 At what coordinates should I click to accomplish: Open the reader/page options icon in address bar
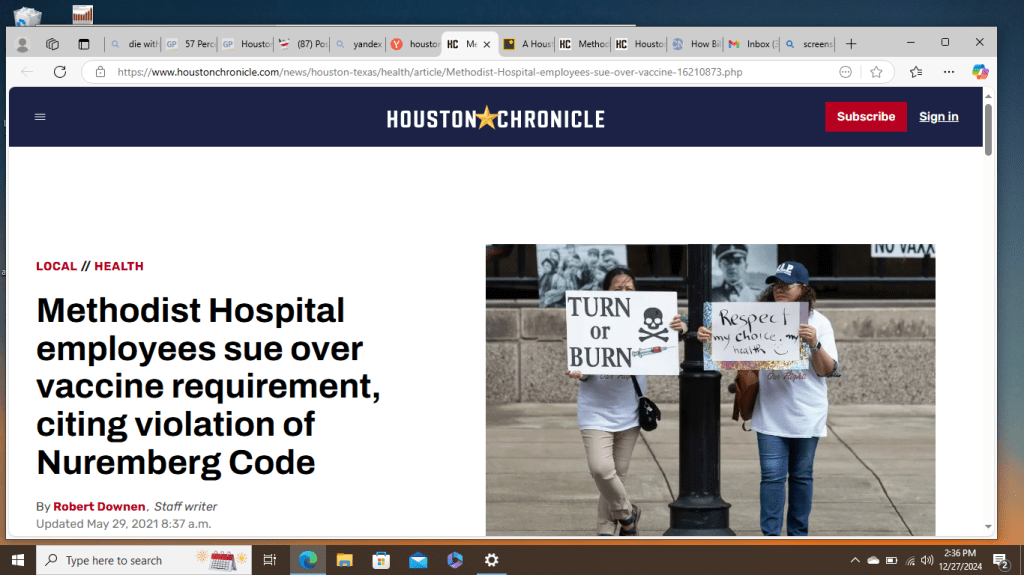tap(846, 72)
